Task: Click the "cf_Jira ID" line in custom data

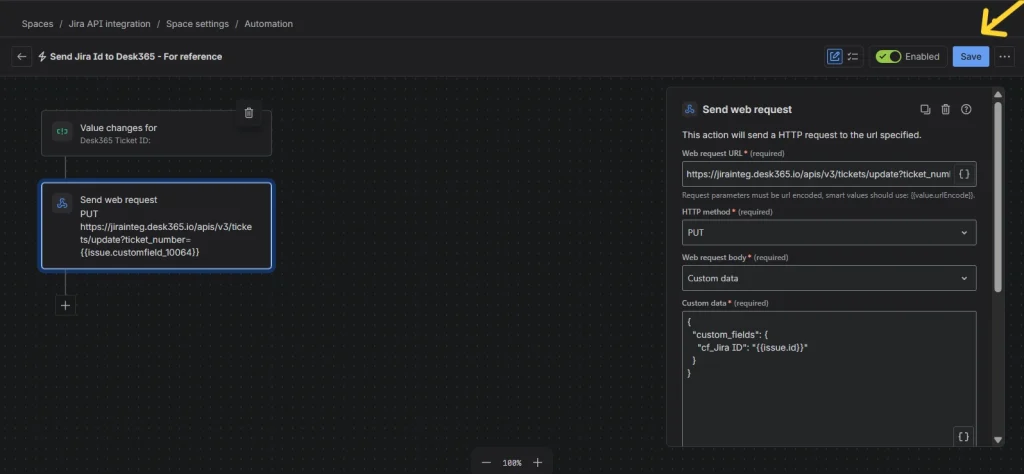Action: (x=753, y=347)
